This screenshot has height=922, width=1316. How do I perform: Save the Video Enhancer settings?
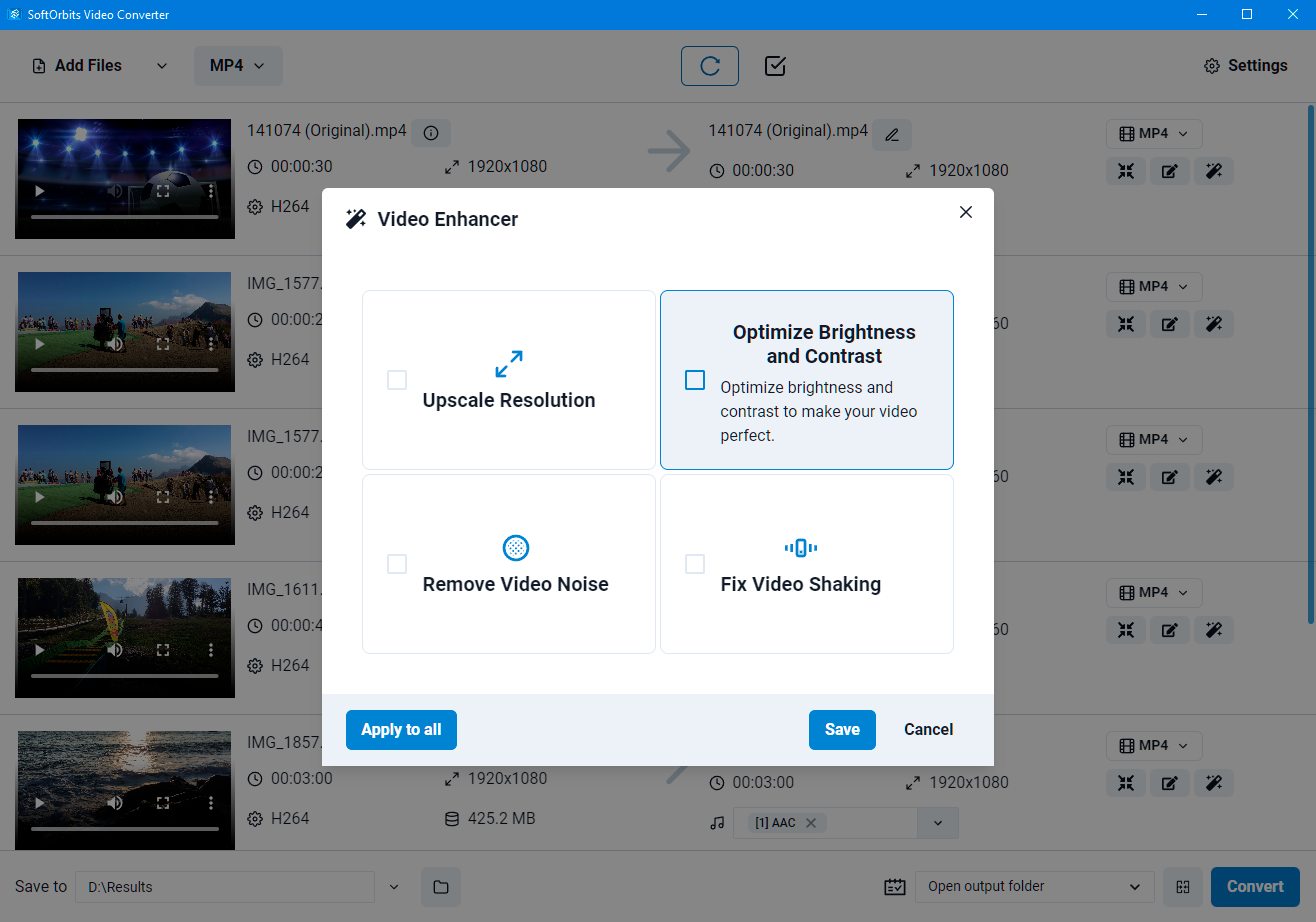coord(841,730)
